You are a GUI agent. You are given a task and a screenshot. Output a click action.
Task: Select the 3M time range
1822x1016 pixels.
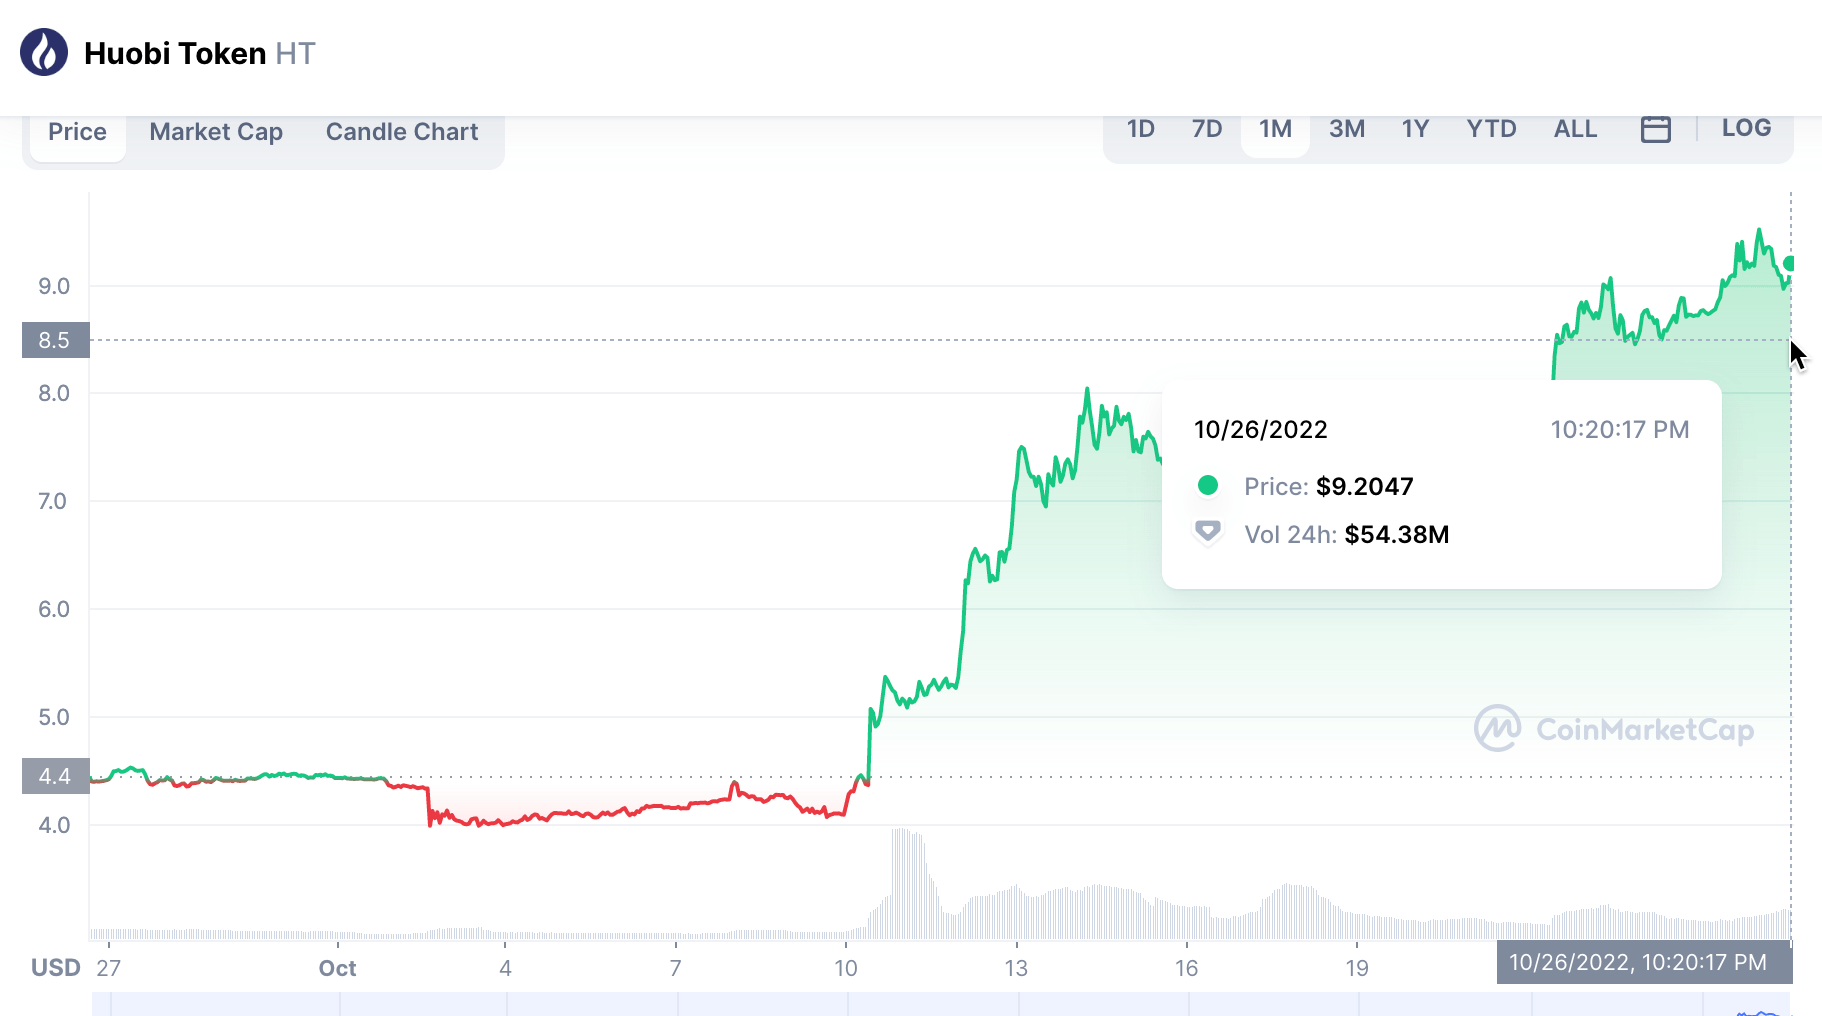point(1346,129)
